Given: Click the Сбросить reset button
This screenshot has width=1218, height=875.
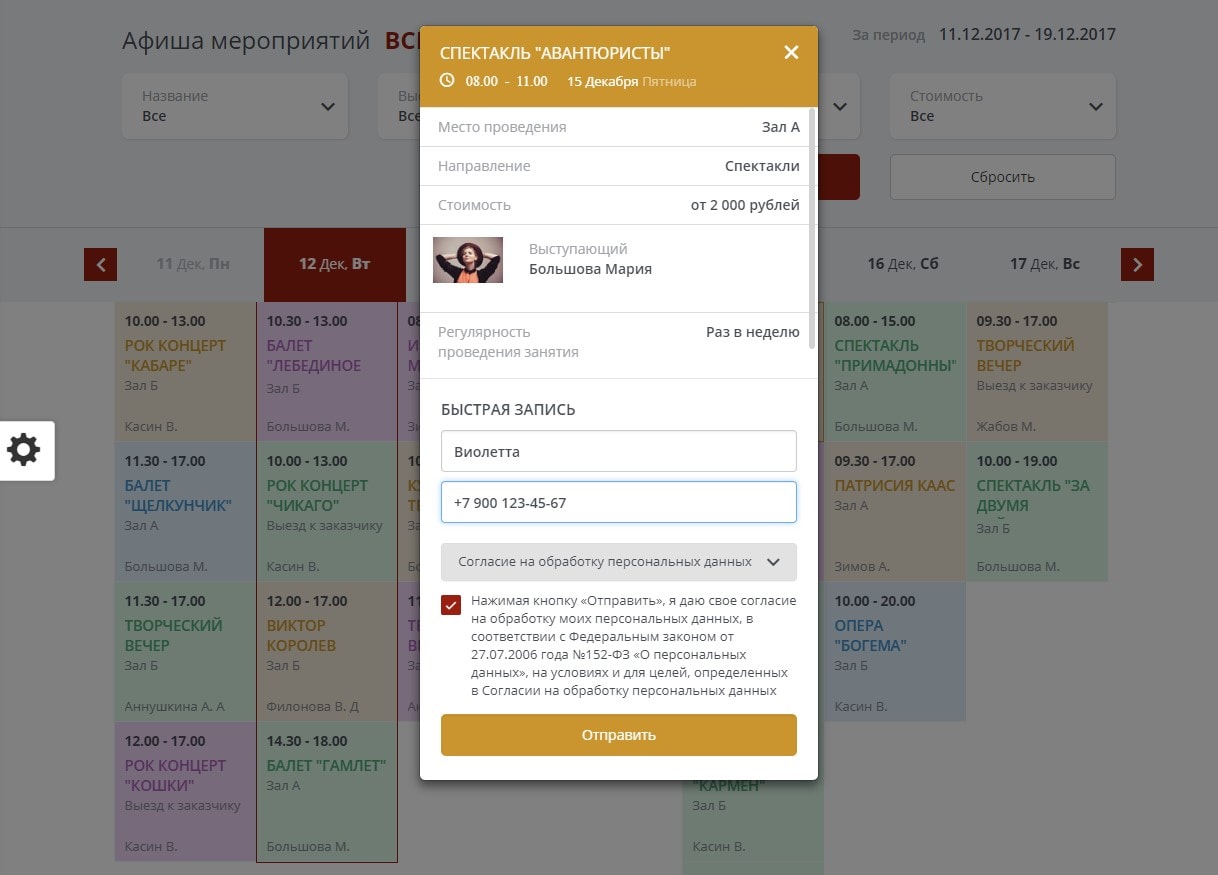Looking at the screenshot, I should pyautogui.click(x=1002, y=177).
